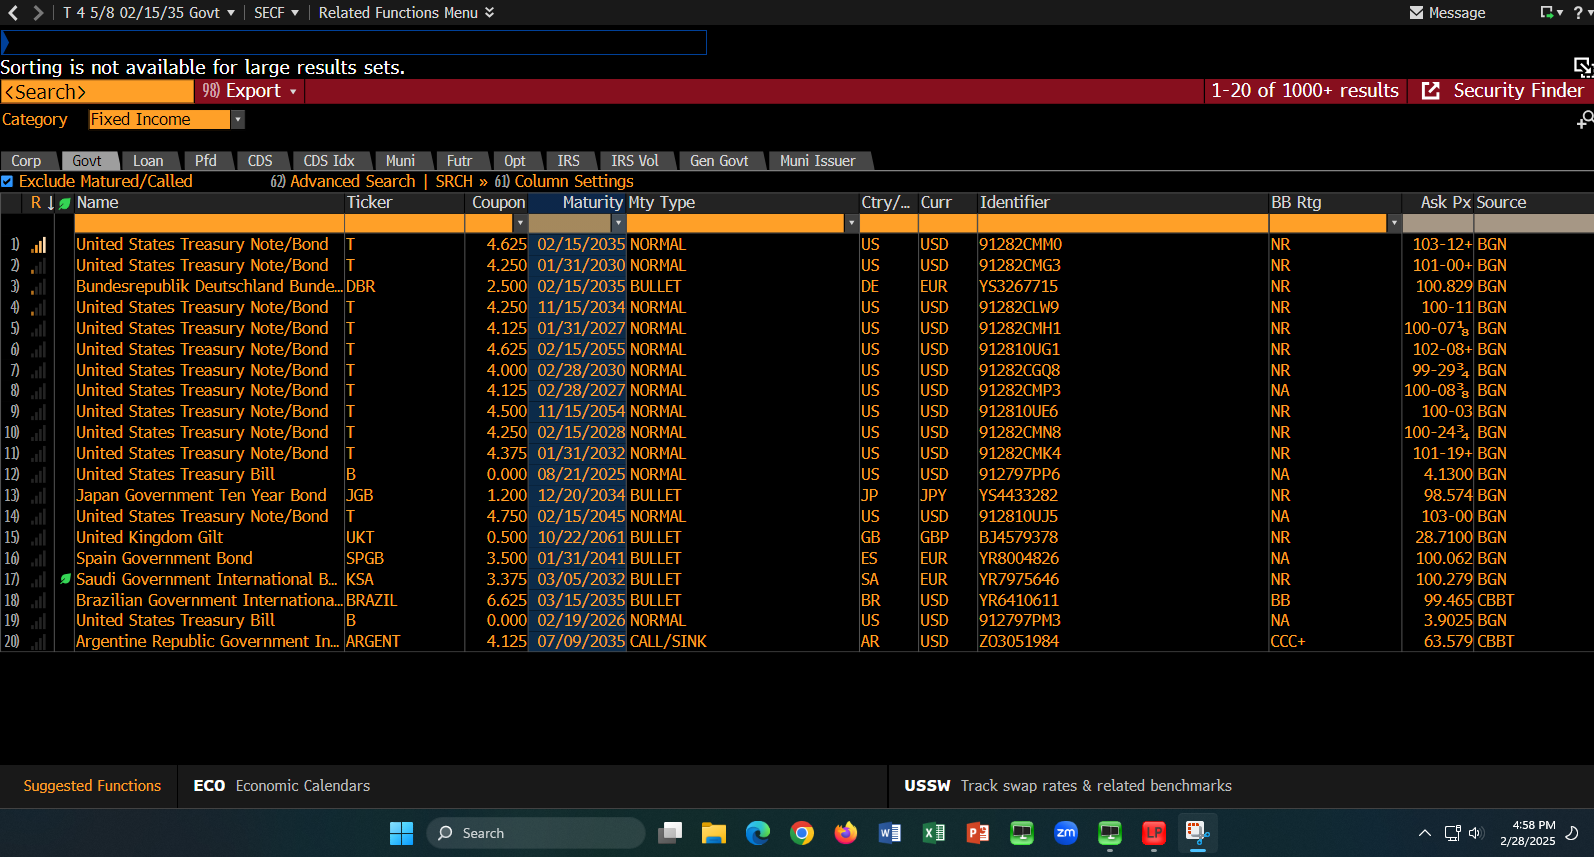Click the Windows taskbar Search box

[536, 833]
